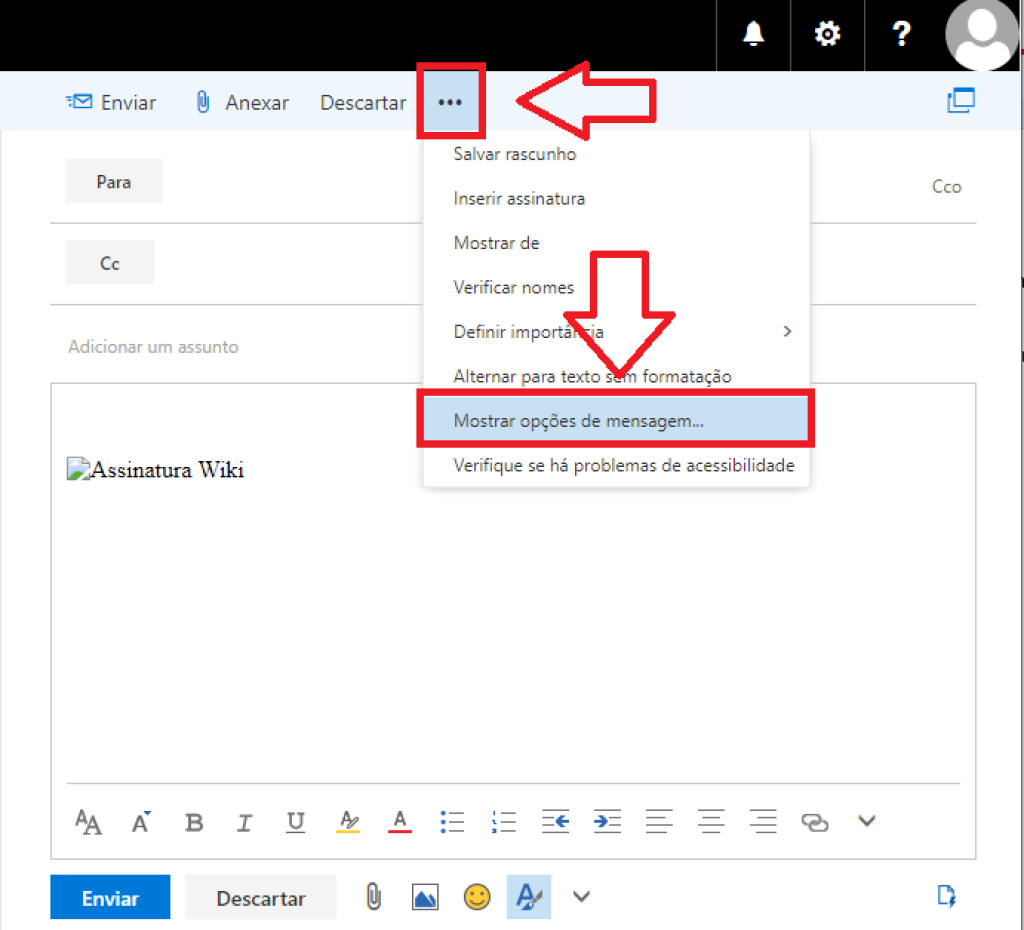The image size is (1024, 930).
Task: Align text right
Action: [x=763, y=822]
